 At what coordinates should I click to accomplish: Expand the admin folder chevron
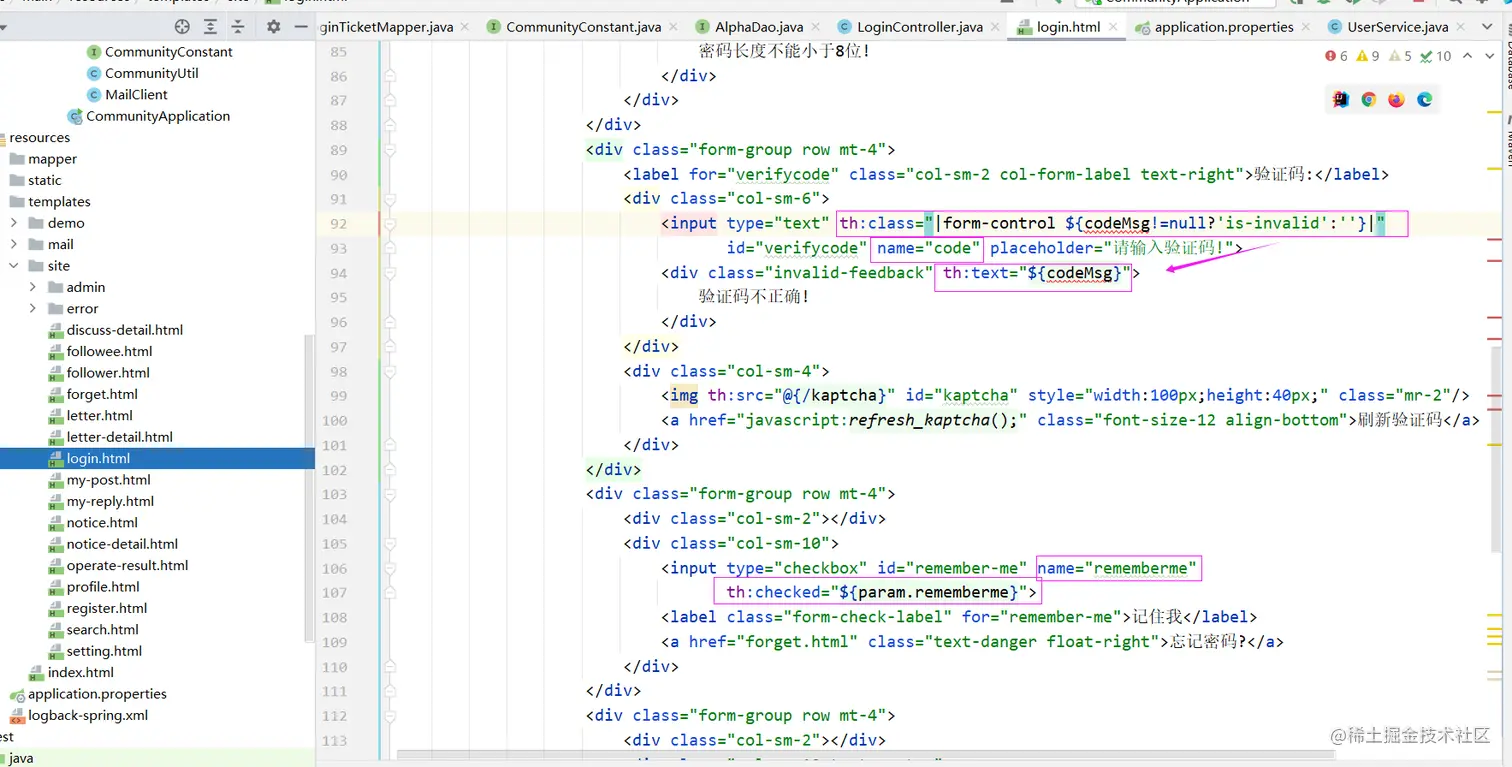[33, 287]
